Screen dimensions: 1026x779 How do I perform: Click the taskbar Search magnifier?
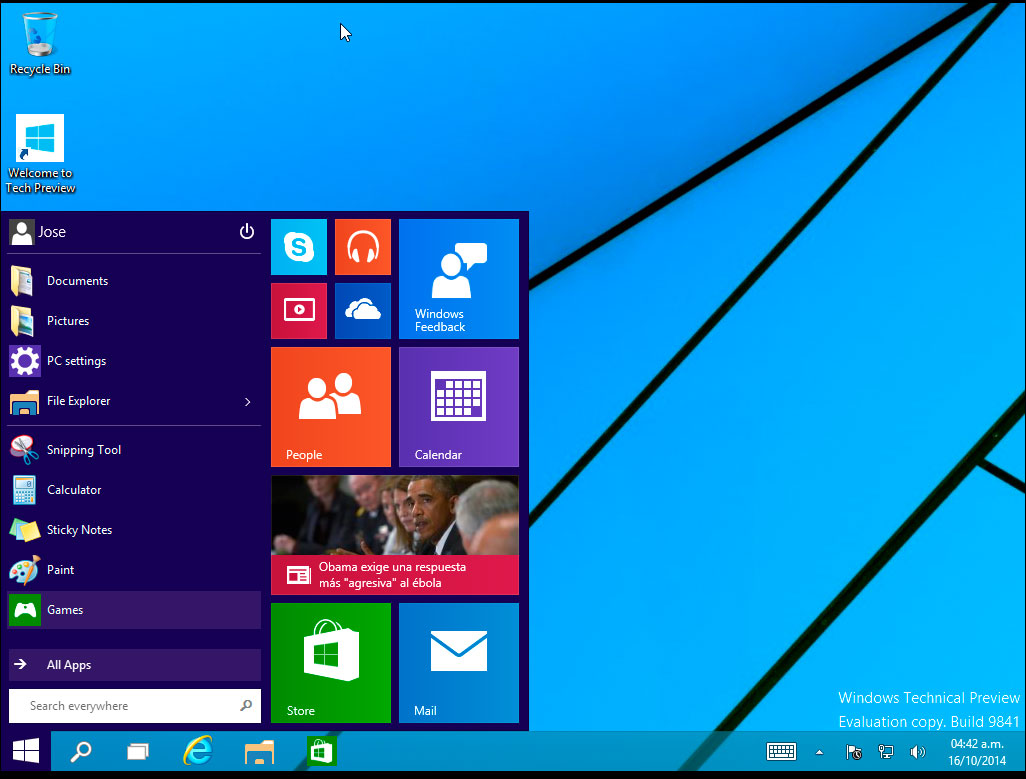point(80,752)
